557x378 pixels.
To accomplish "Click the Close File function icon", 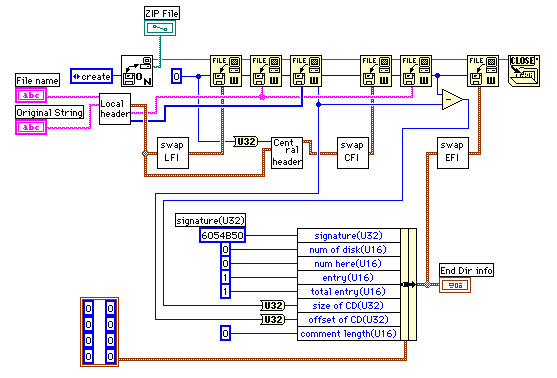I will coord(524,71).
